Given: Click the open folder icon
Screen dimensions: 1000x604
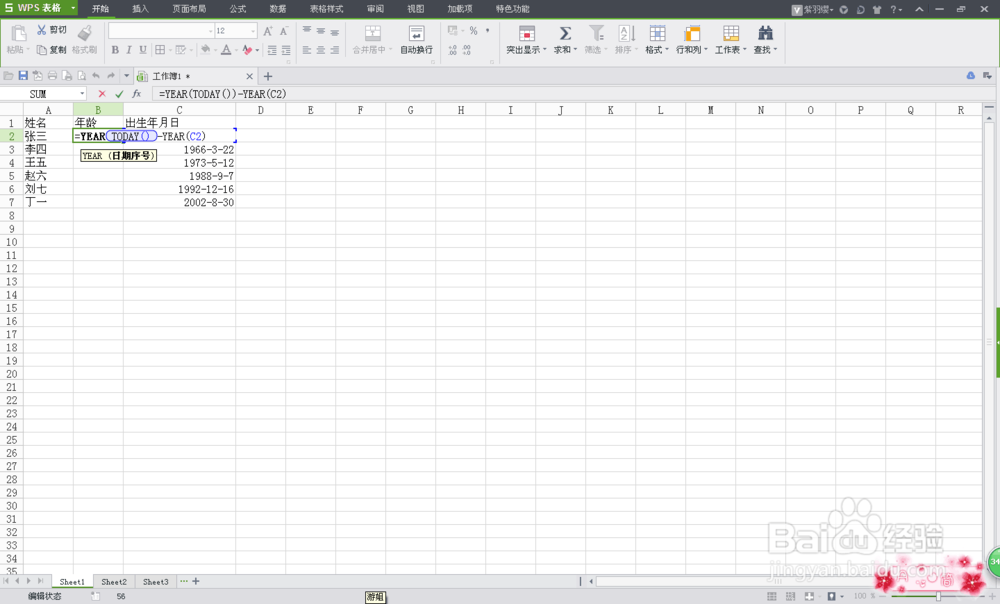Looking at the screenshot, I should pyautogui.click(x=8, y=76).
